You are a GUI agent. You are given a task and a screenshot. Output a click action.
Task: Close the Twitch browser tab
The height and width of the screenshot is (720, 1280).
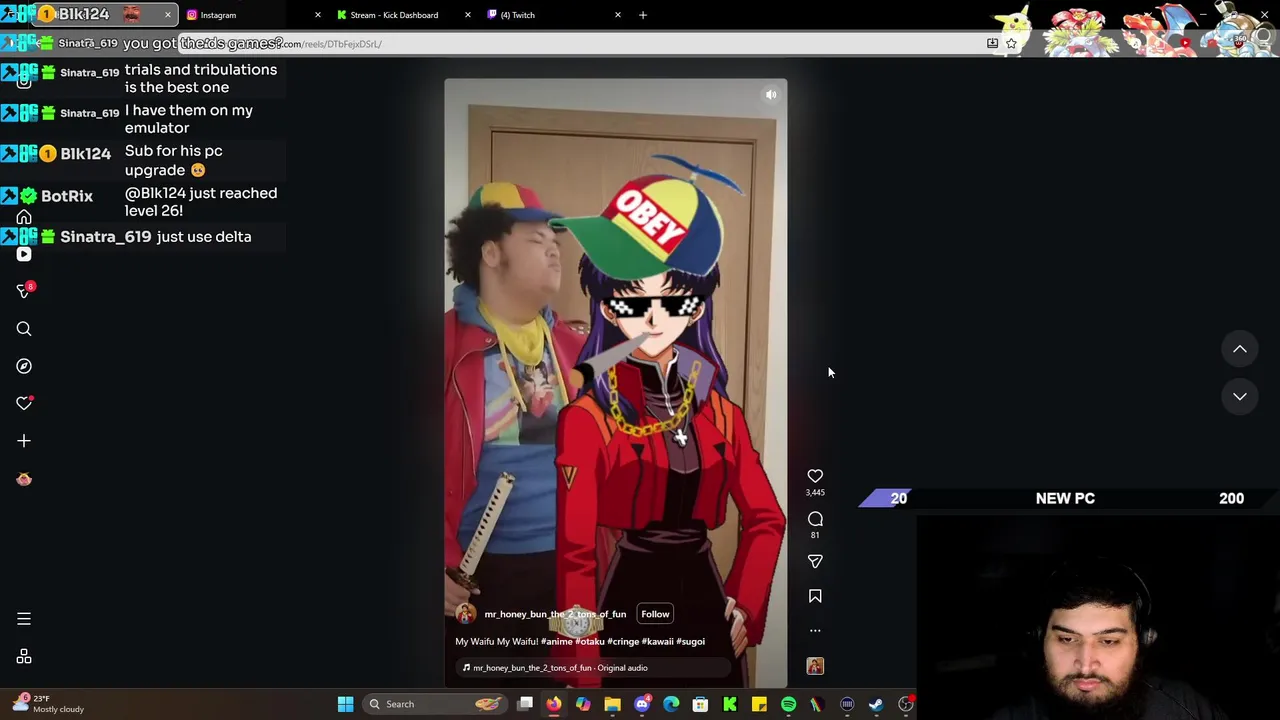618,15
